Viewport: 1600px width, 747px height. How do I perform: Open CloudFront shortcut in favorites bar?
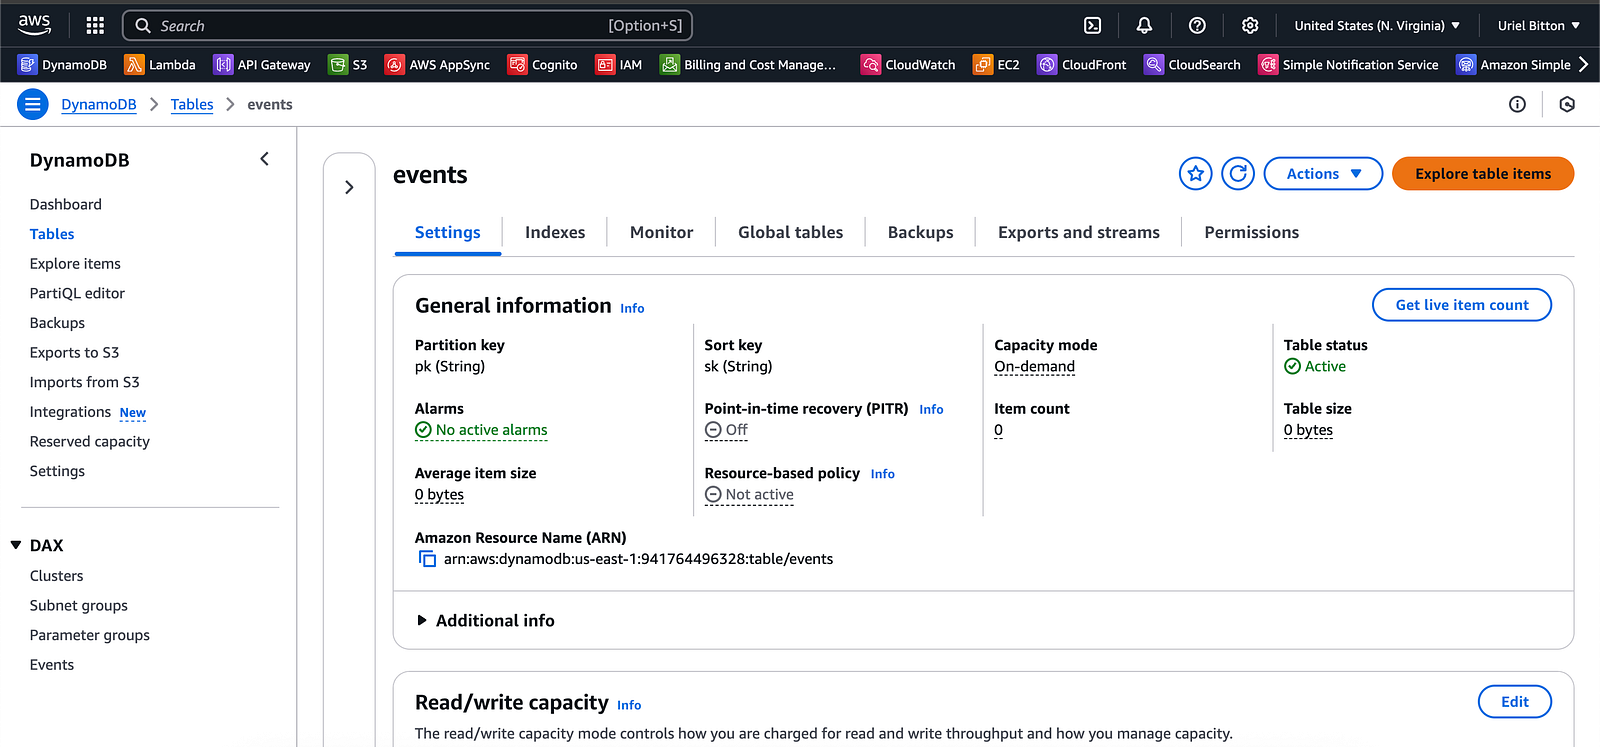point(1082,65)
